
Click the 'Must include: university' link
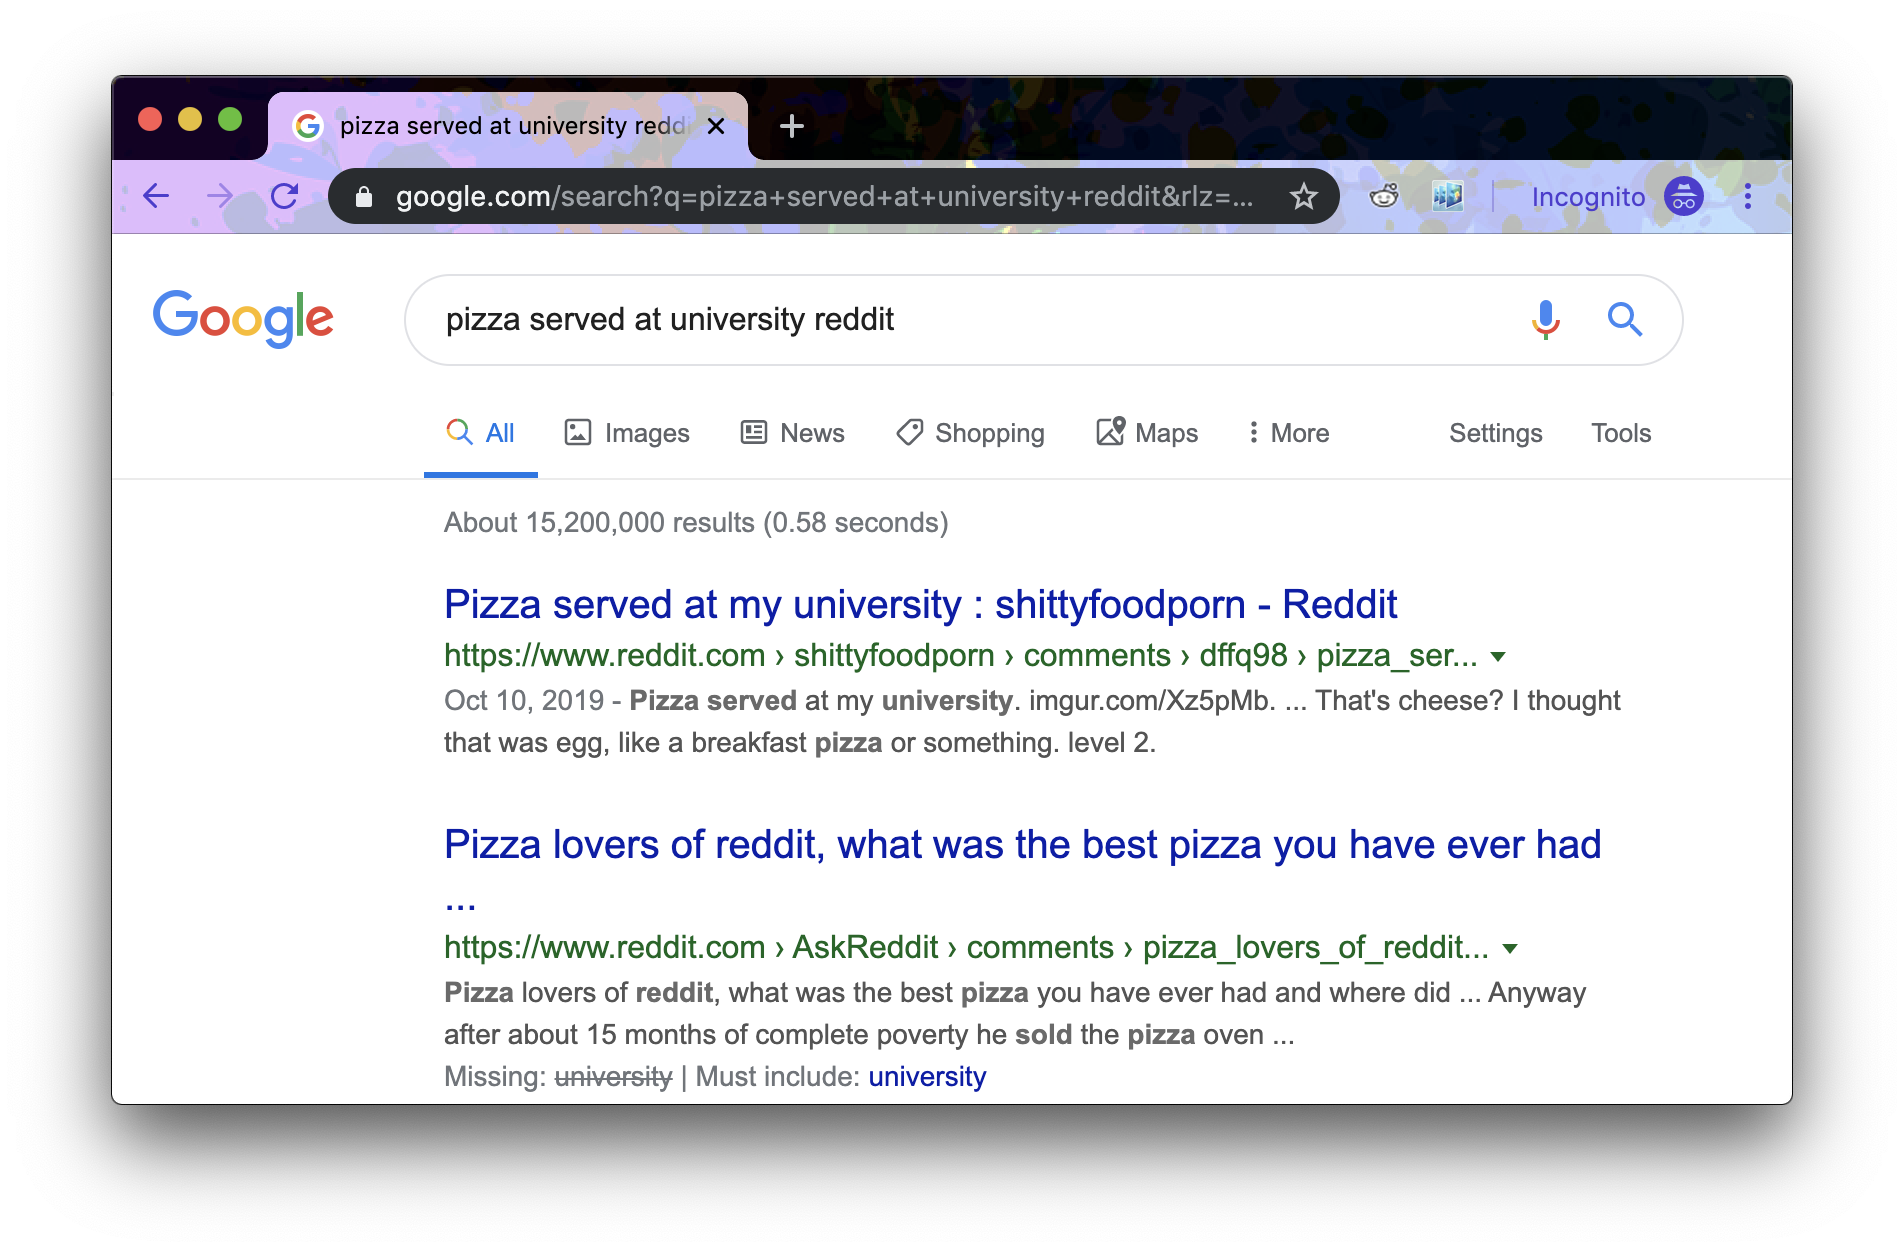927,1077
